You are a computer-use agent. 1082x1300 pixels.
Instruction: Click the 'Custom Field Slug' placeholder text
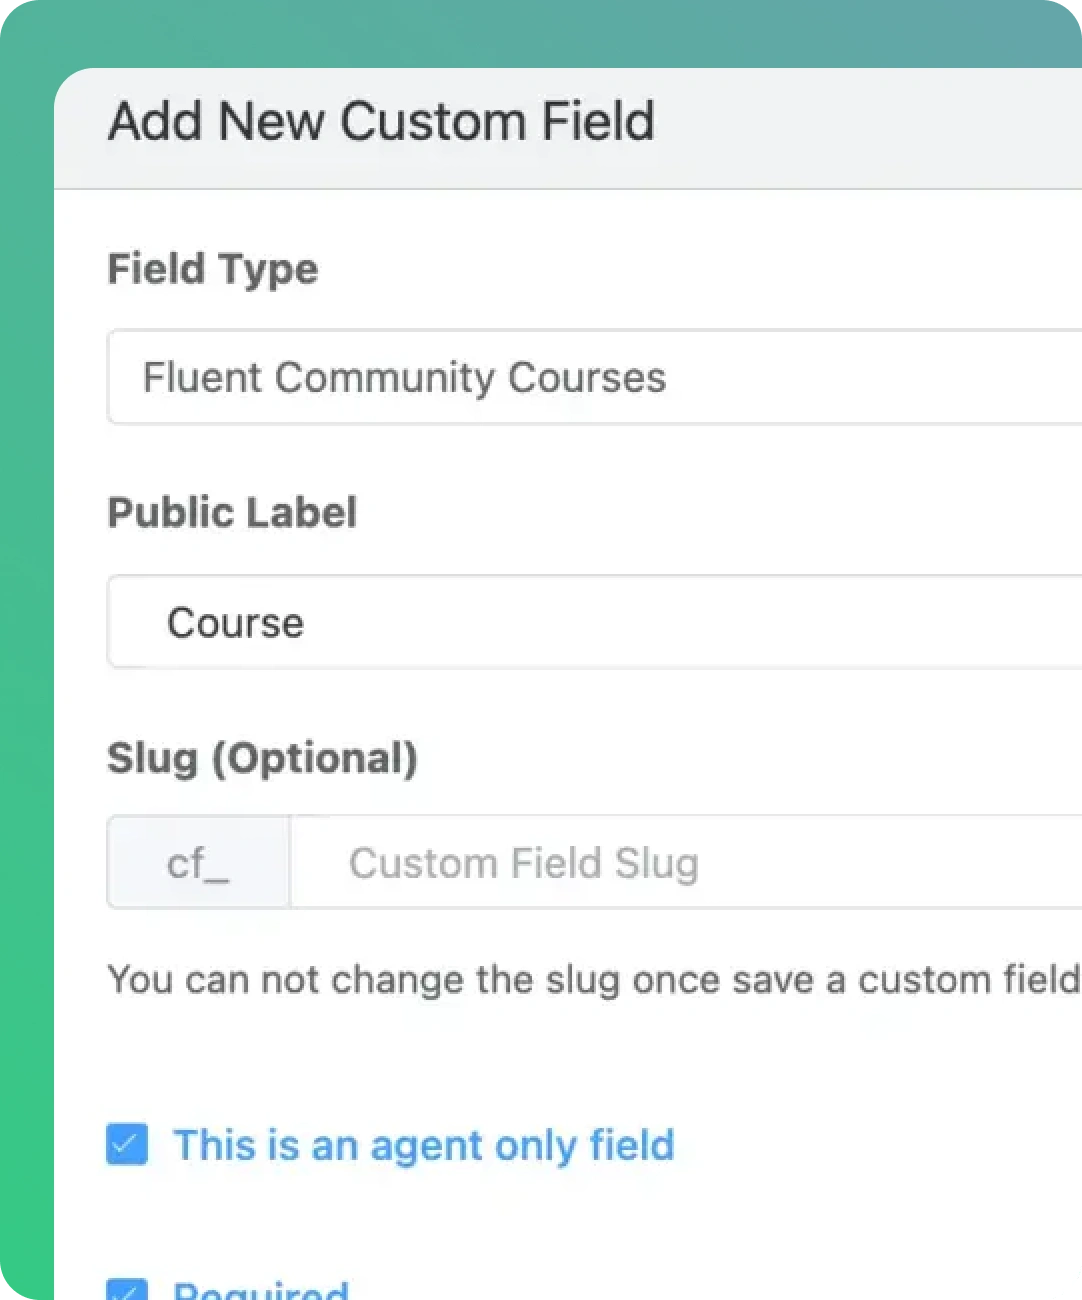click(x=523, y=863)
